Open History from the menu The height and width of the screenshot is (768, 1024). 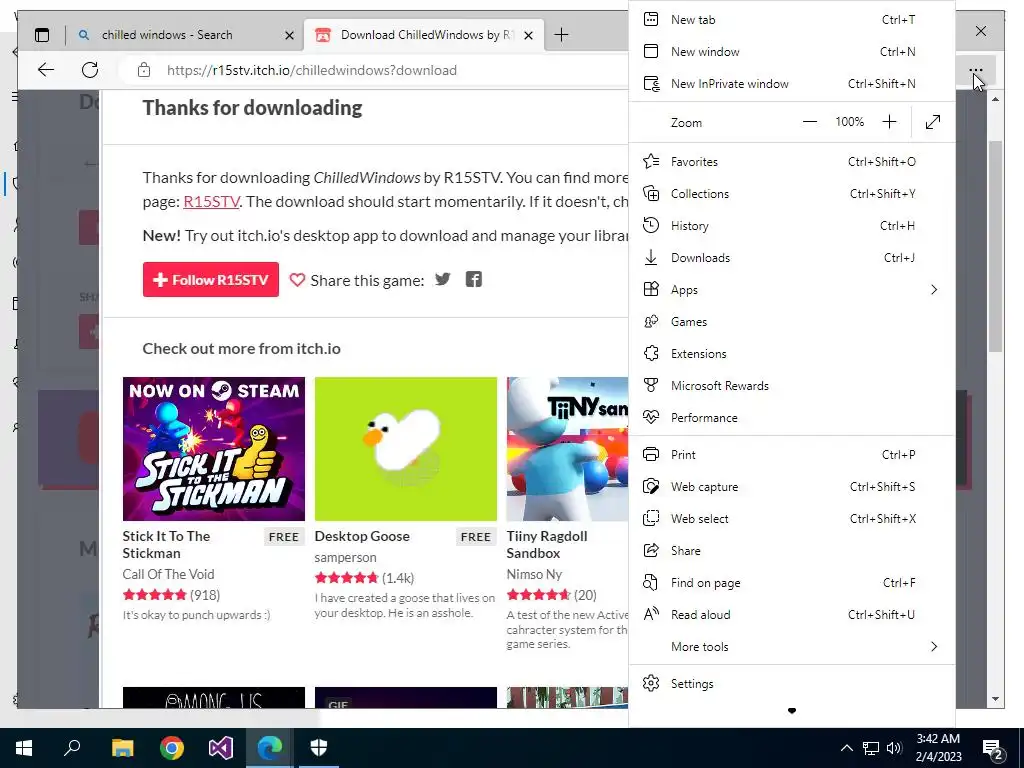point(792,225)
